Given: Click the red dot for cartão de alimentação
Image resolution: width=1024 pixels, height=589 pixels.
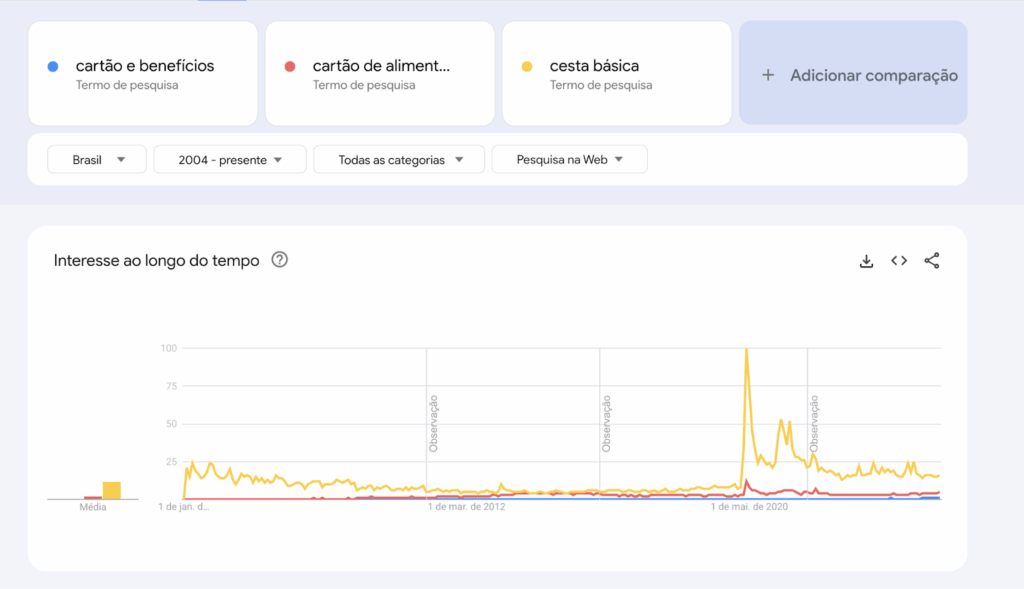Looking at the screenshot, I should click(x=289, y=67).
